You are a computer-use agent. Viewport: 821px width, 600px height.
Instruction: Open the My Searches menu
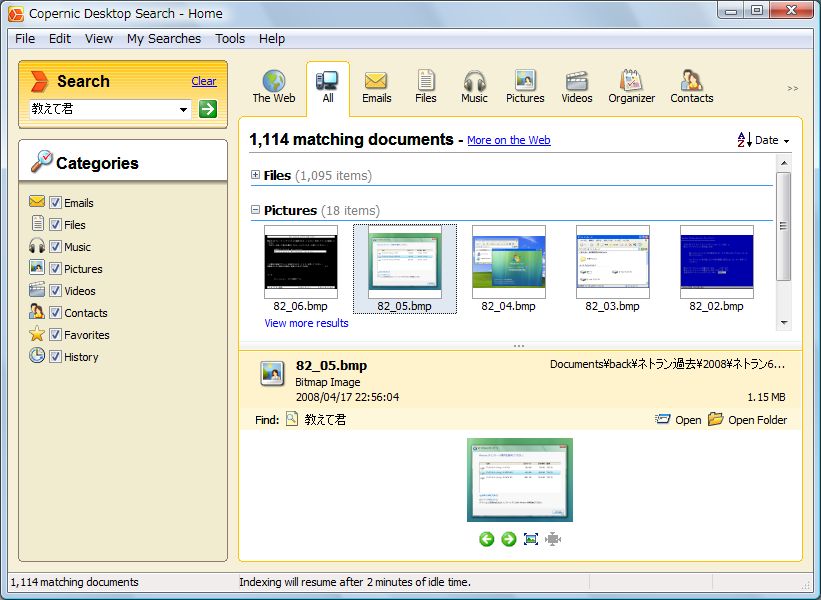point(164,39)
